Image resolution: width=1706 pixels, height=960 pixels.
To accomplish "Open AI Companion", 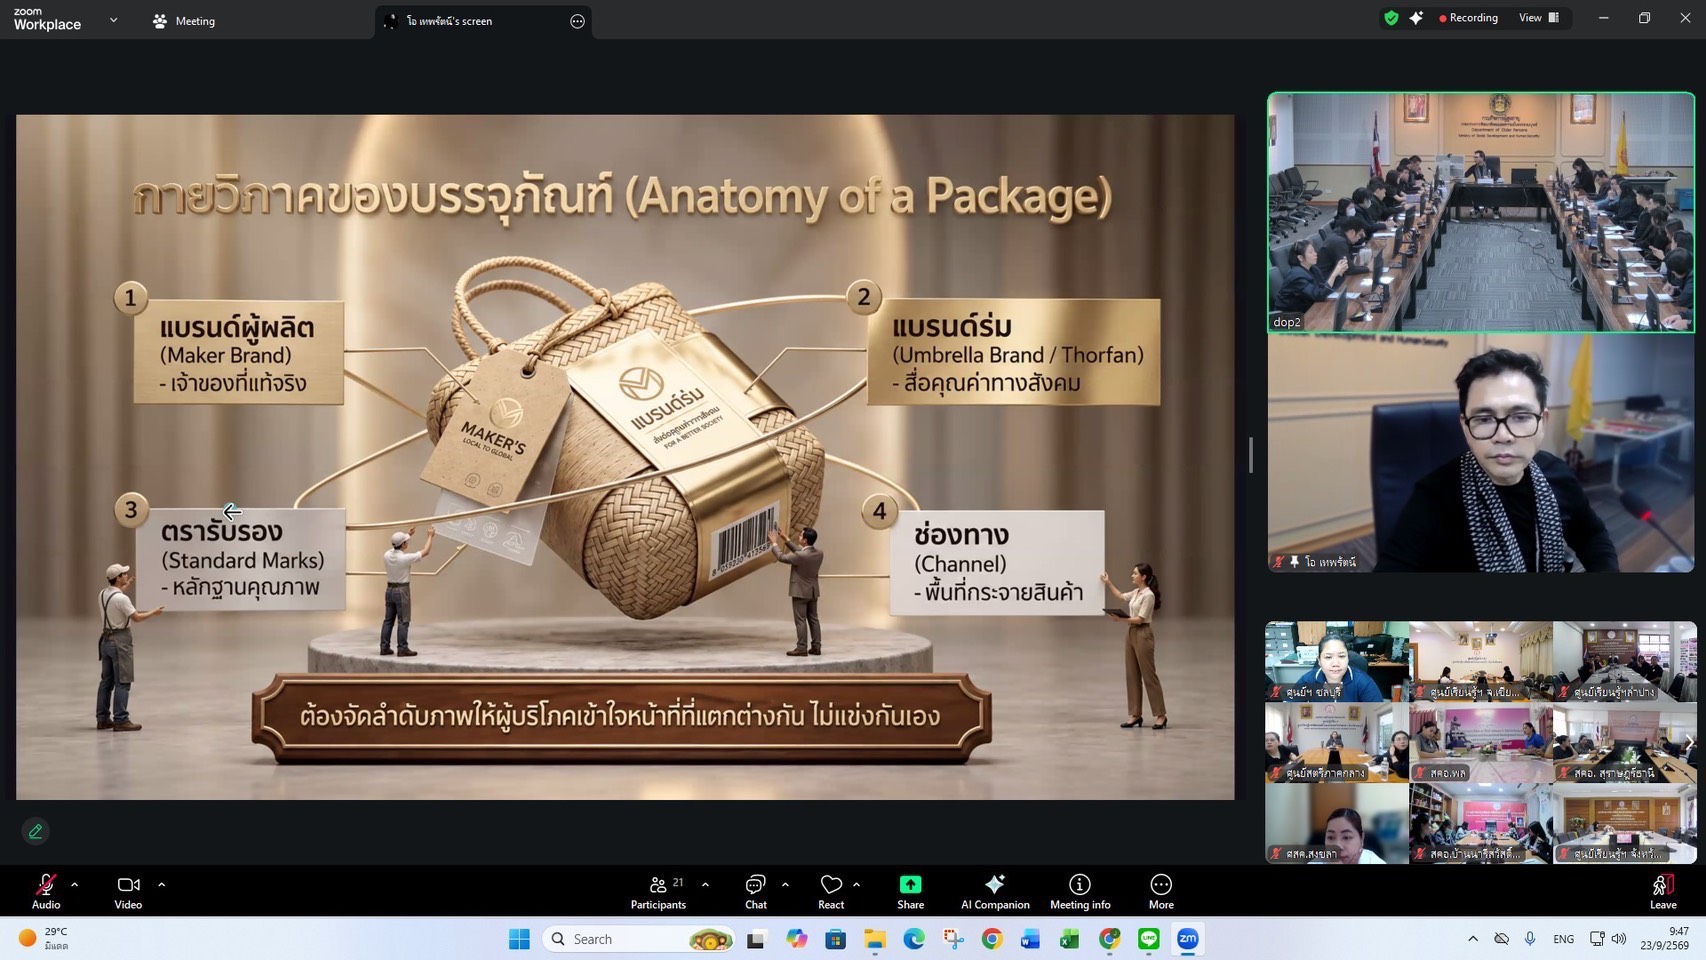I will coord(995,891).
